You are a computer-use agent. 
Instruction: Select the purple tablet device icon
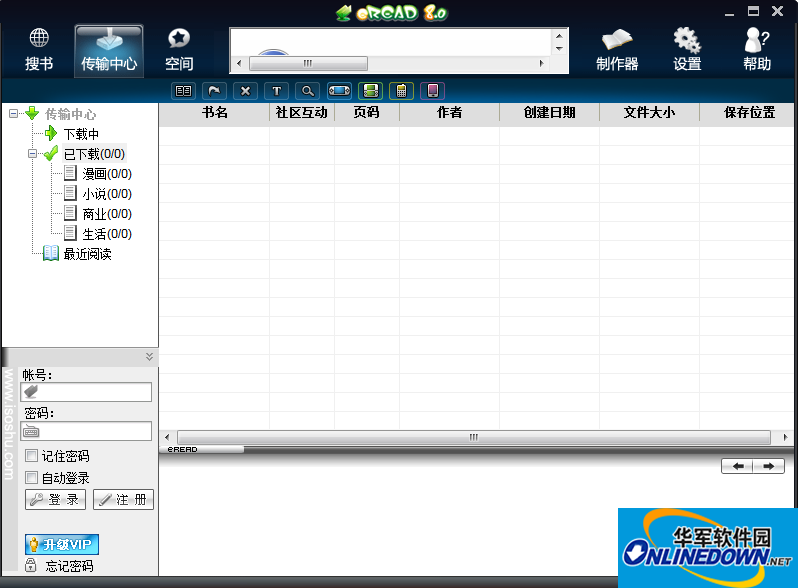click(x=432, y=90)
